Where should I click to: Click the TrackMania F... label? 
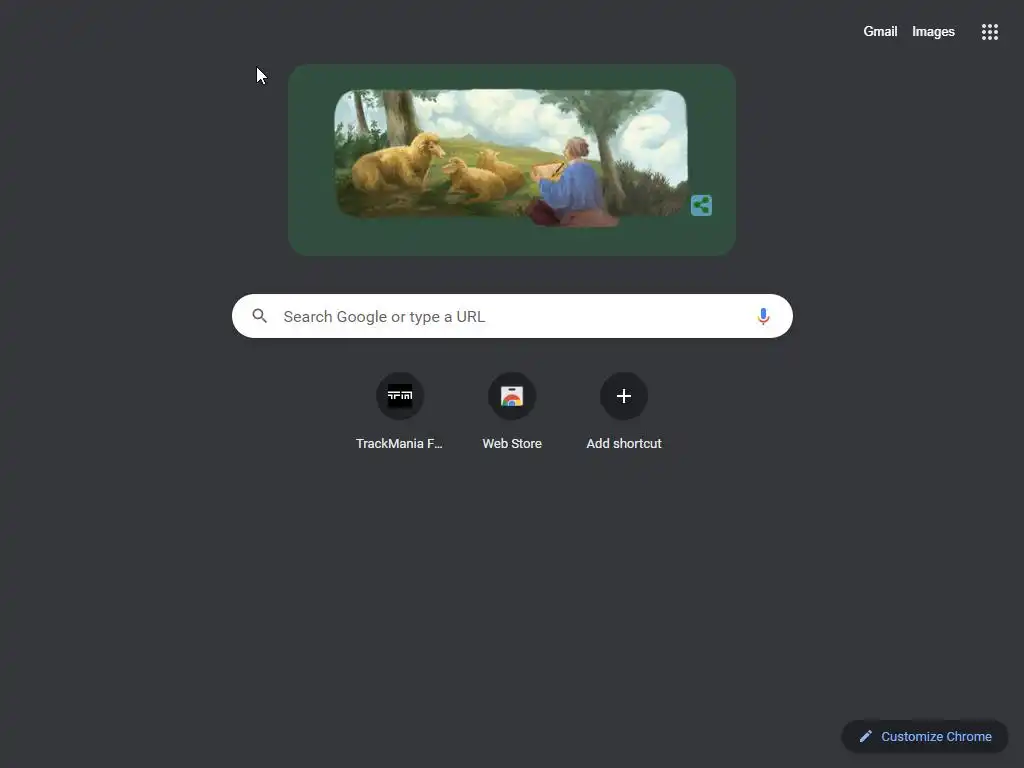(x=399, y=443)
